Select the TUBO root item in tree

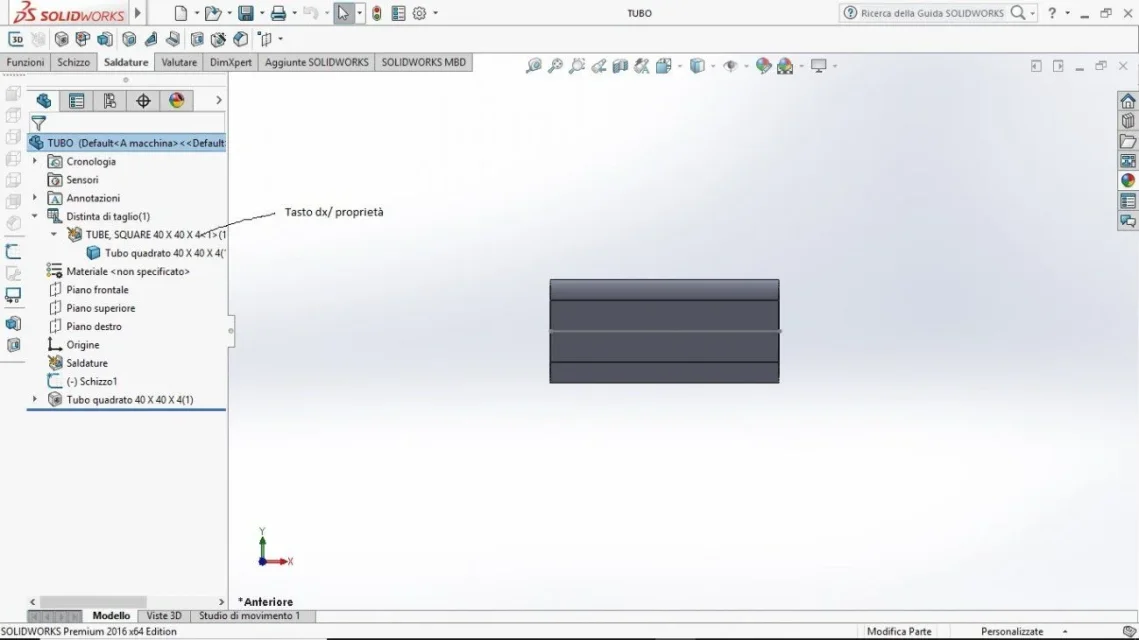(126, 143)
